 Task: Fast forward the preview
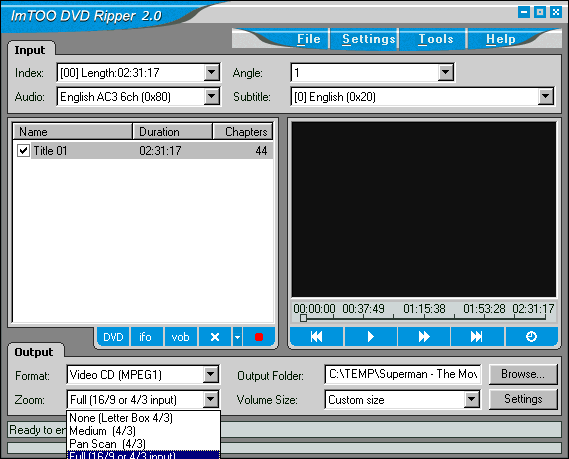point(424,337)
